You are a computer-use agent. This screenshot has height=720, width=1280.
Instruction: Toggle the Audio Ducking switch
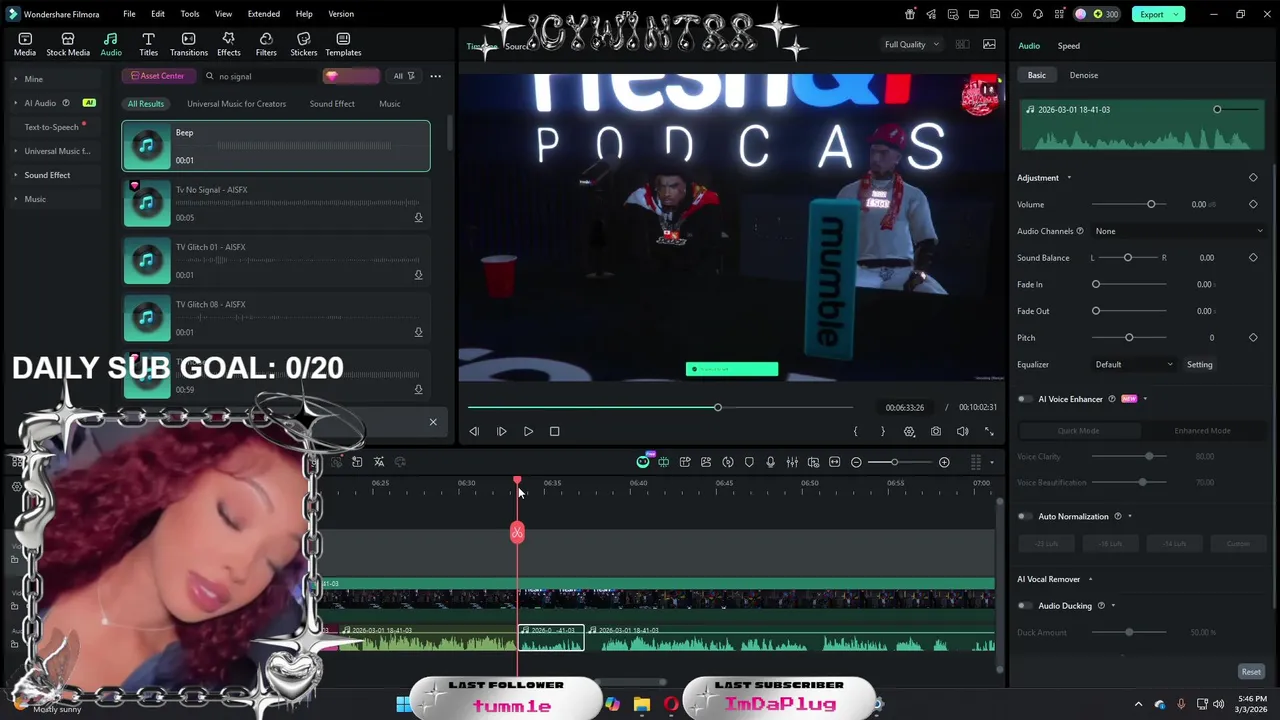(x=1025, y=606)
